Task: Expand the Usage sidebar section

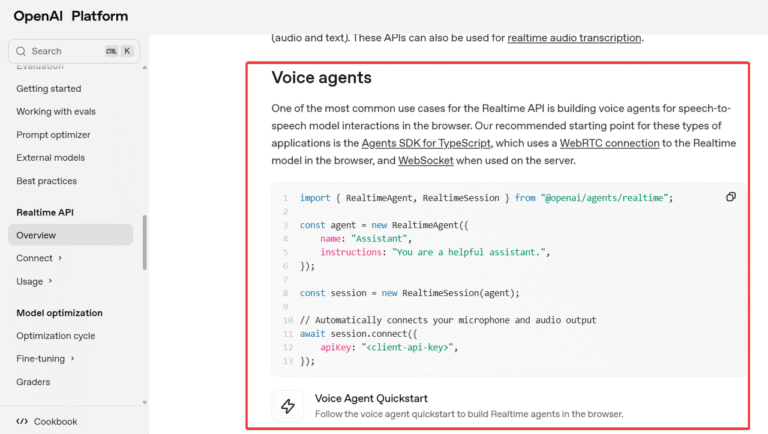Action: tap(51, 281)
